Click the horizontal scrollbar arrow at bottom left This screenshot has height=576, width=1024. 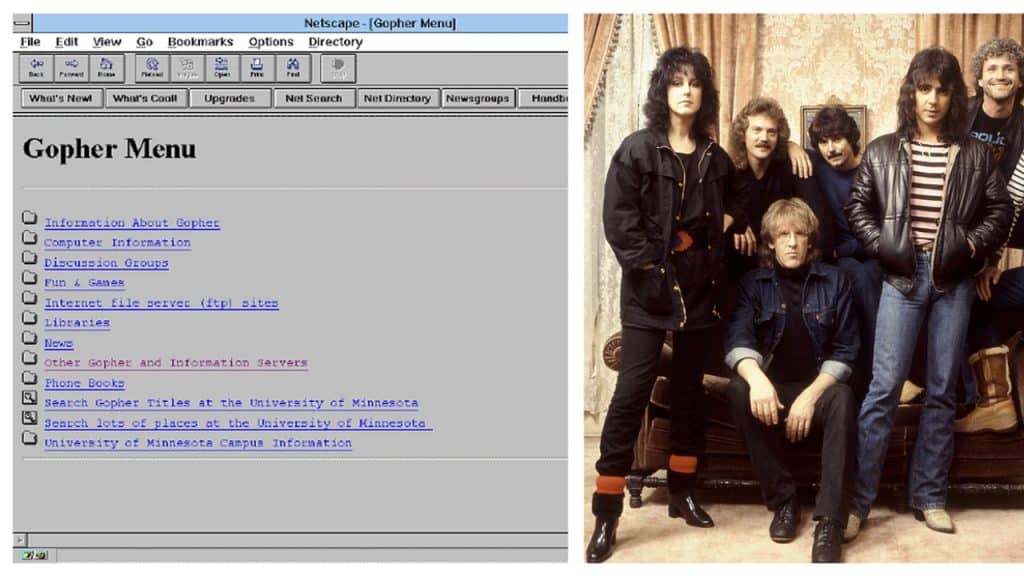pyautogui.click(x=20, y=540)
